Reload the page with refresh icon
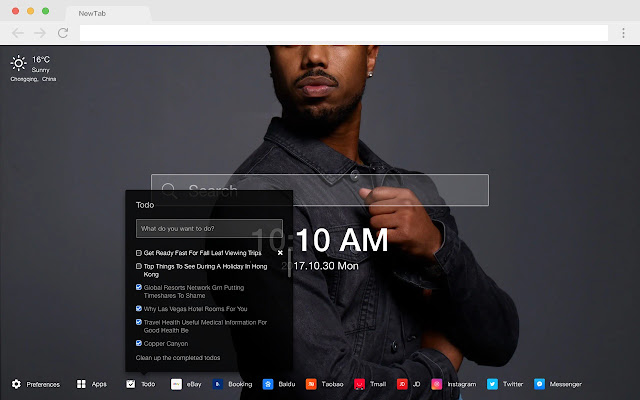640x400 pixels. [x=62, y=33]
